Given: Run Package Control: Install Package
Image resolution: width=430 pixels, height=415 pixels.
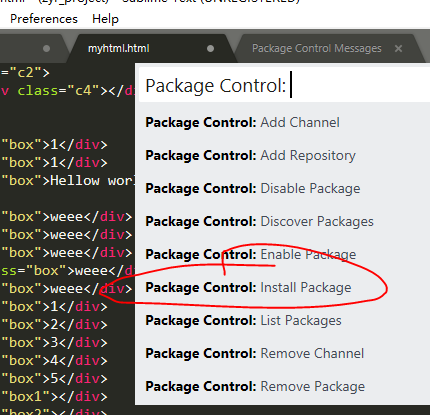Looking at the screenshot, I should (x=283, y=287).
